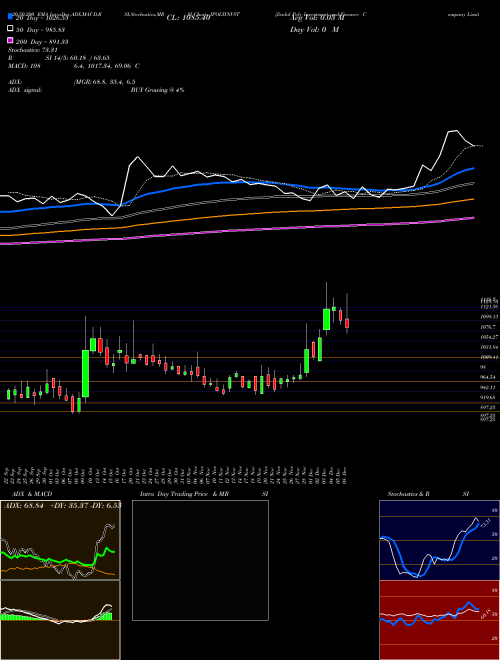Click the blue 20 Day legend swatch
This screenshot has height=660, width=500.
pos(11,17)
